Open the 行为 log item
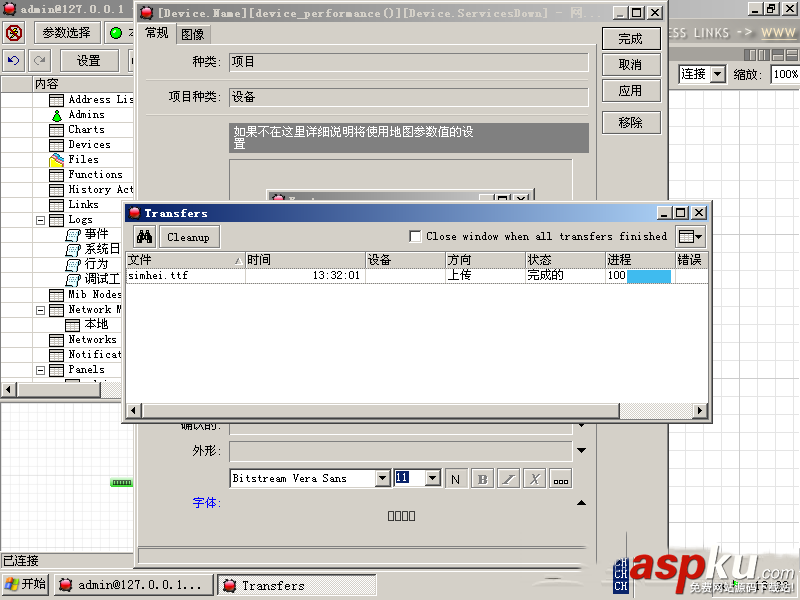 pyautogui.click(x=88, y=264)
